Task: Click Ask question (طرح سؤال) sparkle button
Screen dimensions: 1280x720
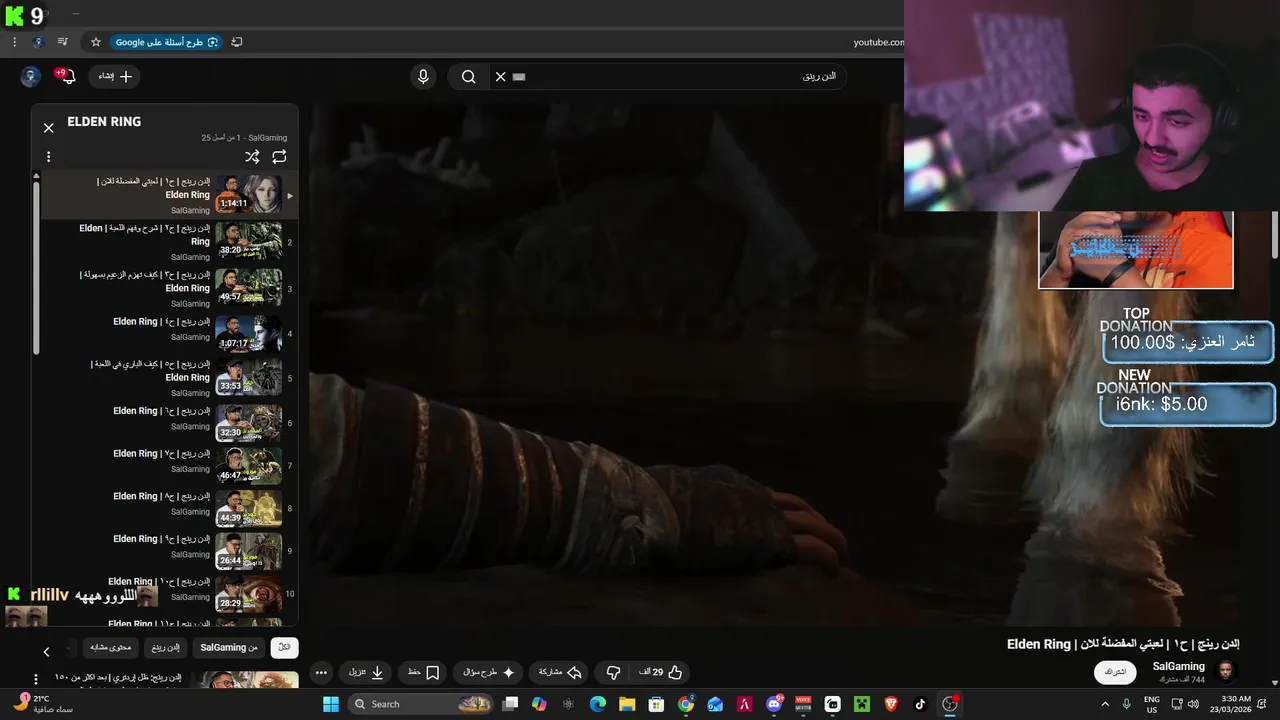Action: pos(488,673)
